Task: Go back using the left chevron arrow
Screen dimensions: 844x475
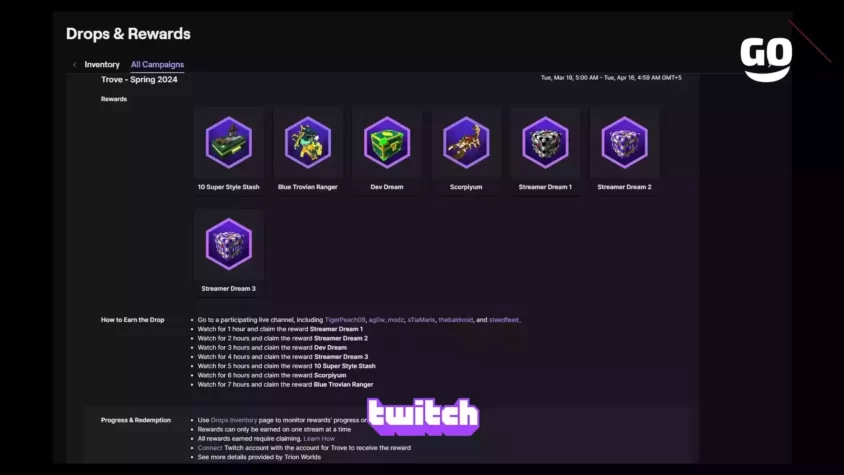Action: pyautogui.click(x=74, y=65)
